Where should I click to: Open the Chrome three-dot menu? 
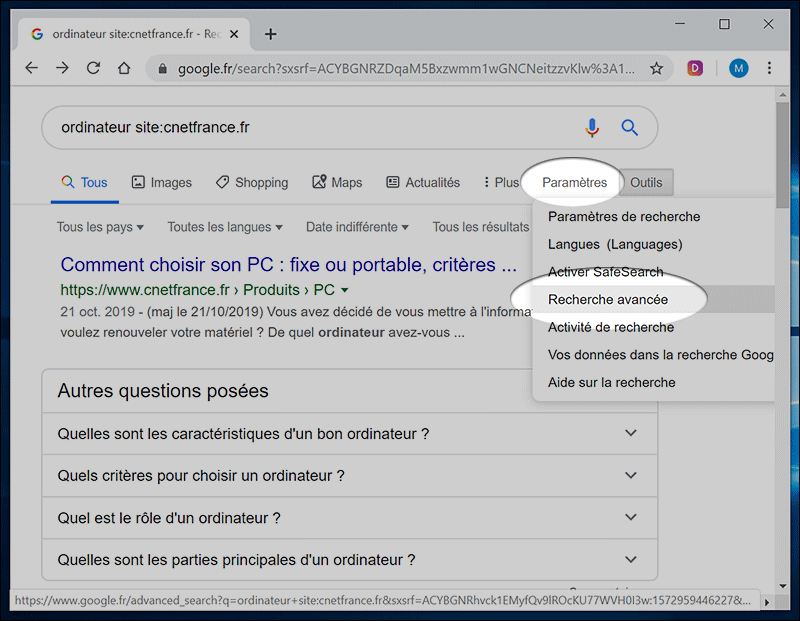tap(769, 68)
